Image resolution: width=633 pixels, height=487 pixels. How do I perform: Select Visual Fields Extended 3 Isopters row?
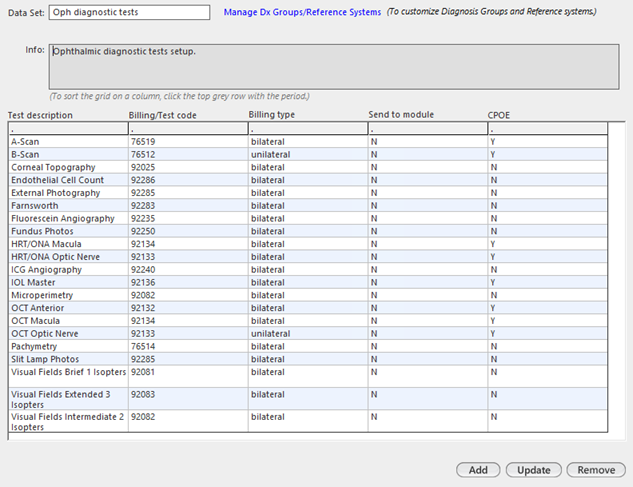(x=308, y=399)
